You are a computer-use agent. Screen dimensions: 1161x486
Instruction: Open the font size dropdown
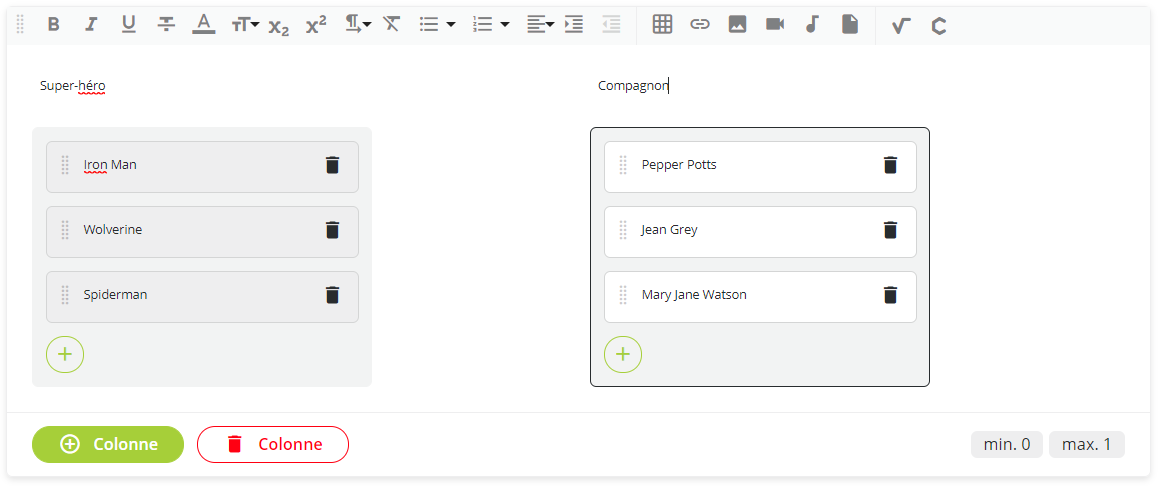pos(245,25)
